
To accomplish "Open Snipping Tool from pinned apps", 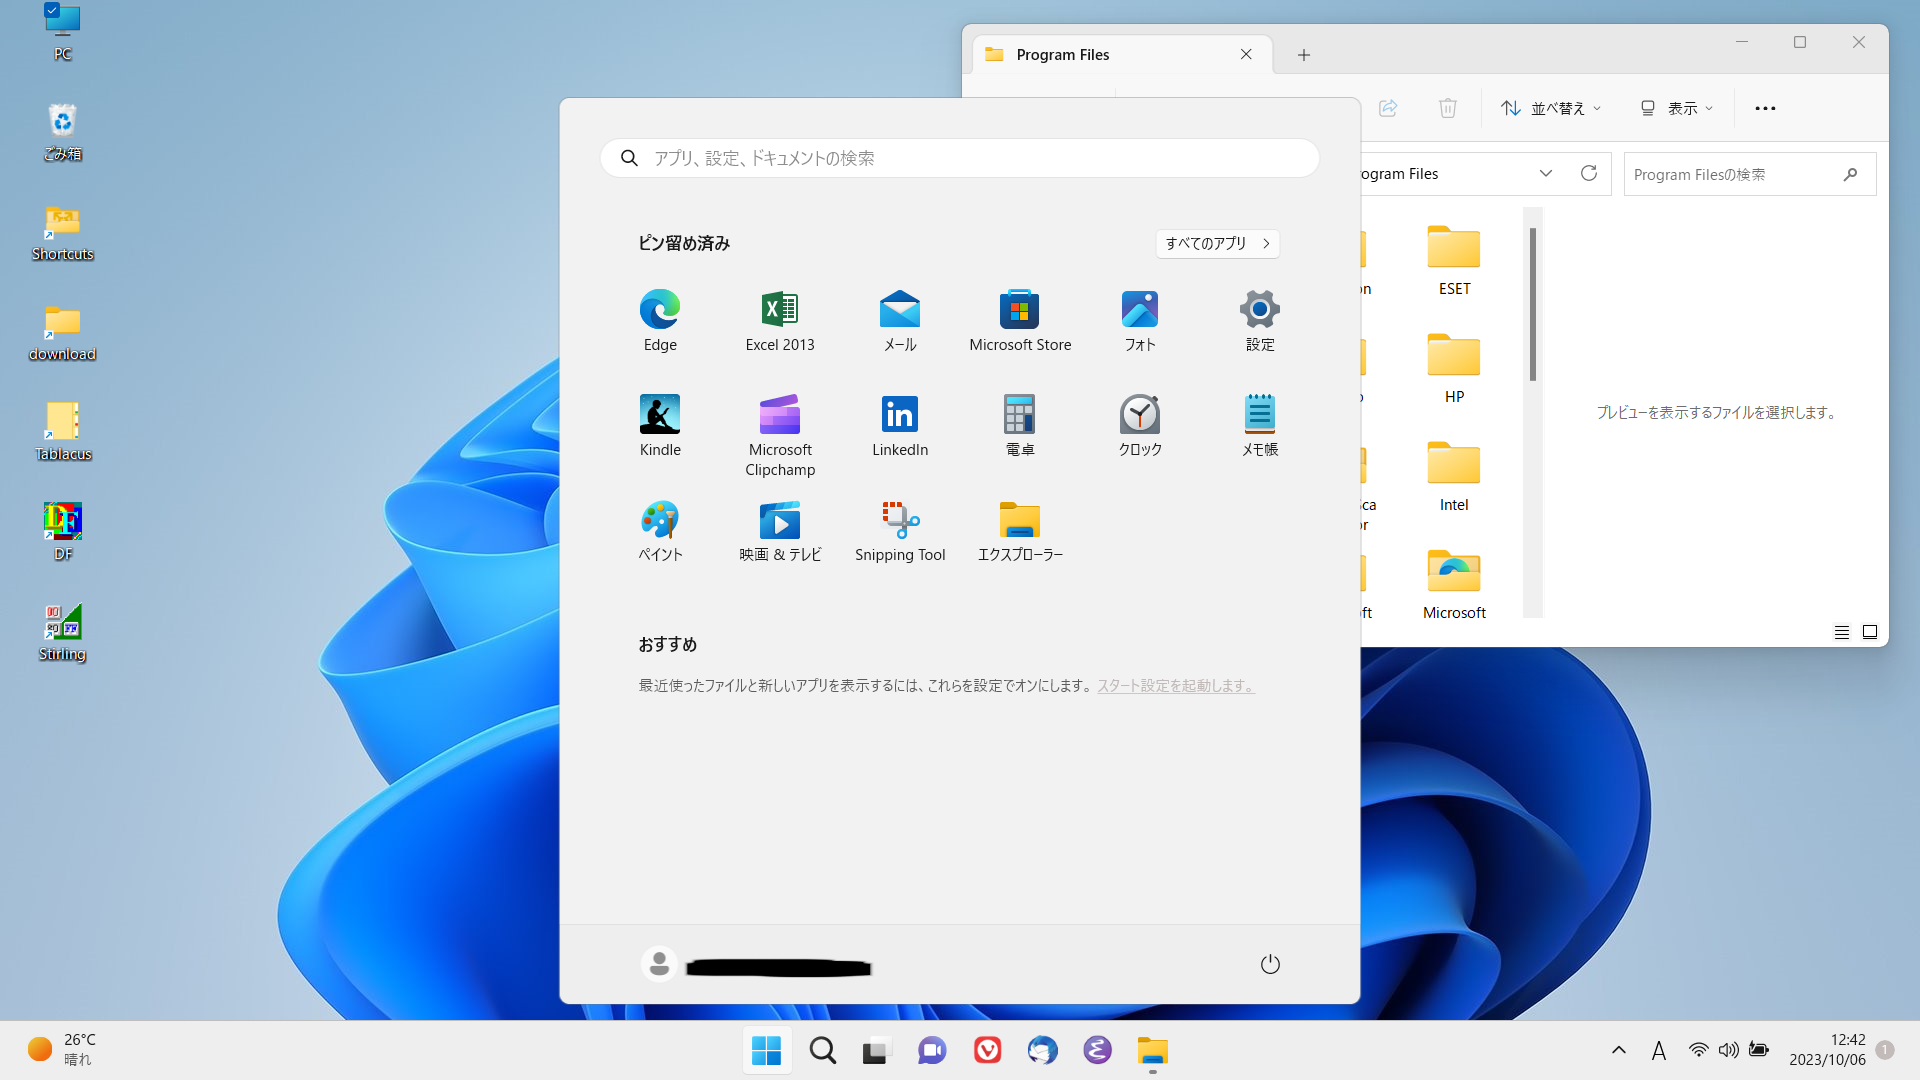I will point(899,530).
